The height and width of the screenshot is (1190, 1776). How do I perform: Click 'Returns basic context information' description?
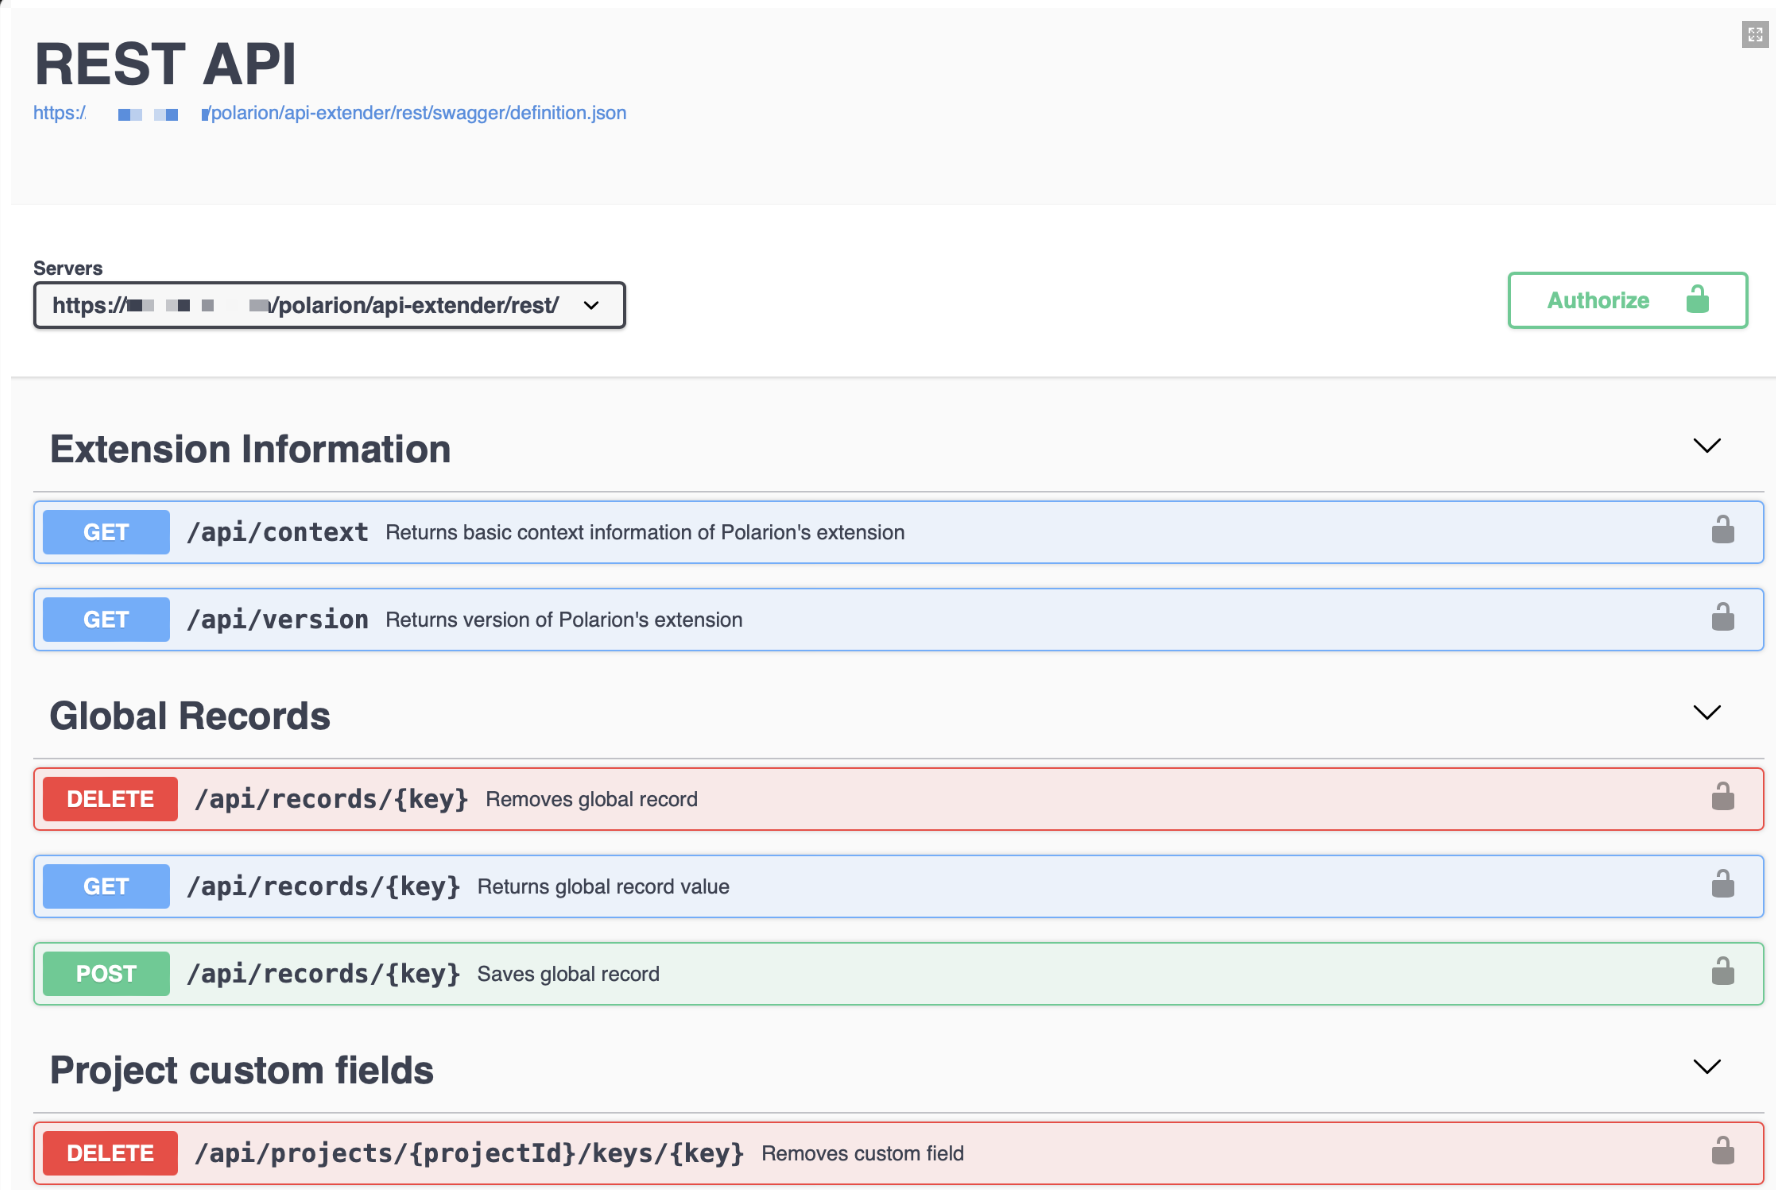pyautogui.click(x=645, y=532)
